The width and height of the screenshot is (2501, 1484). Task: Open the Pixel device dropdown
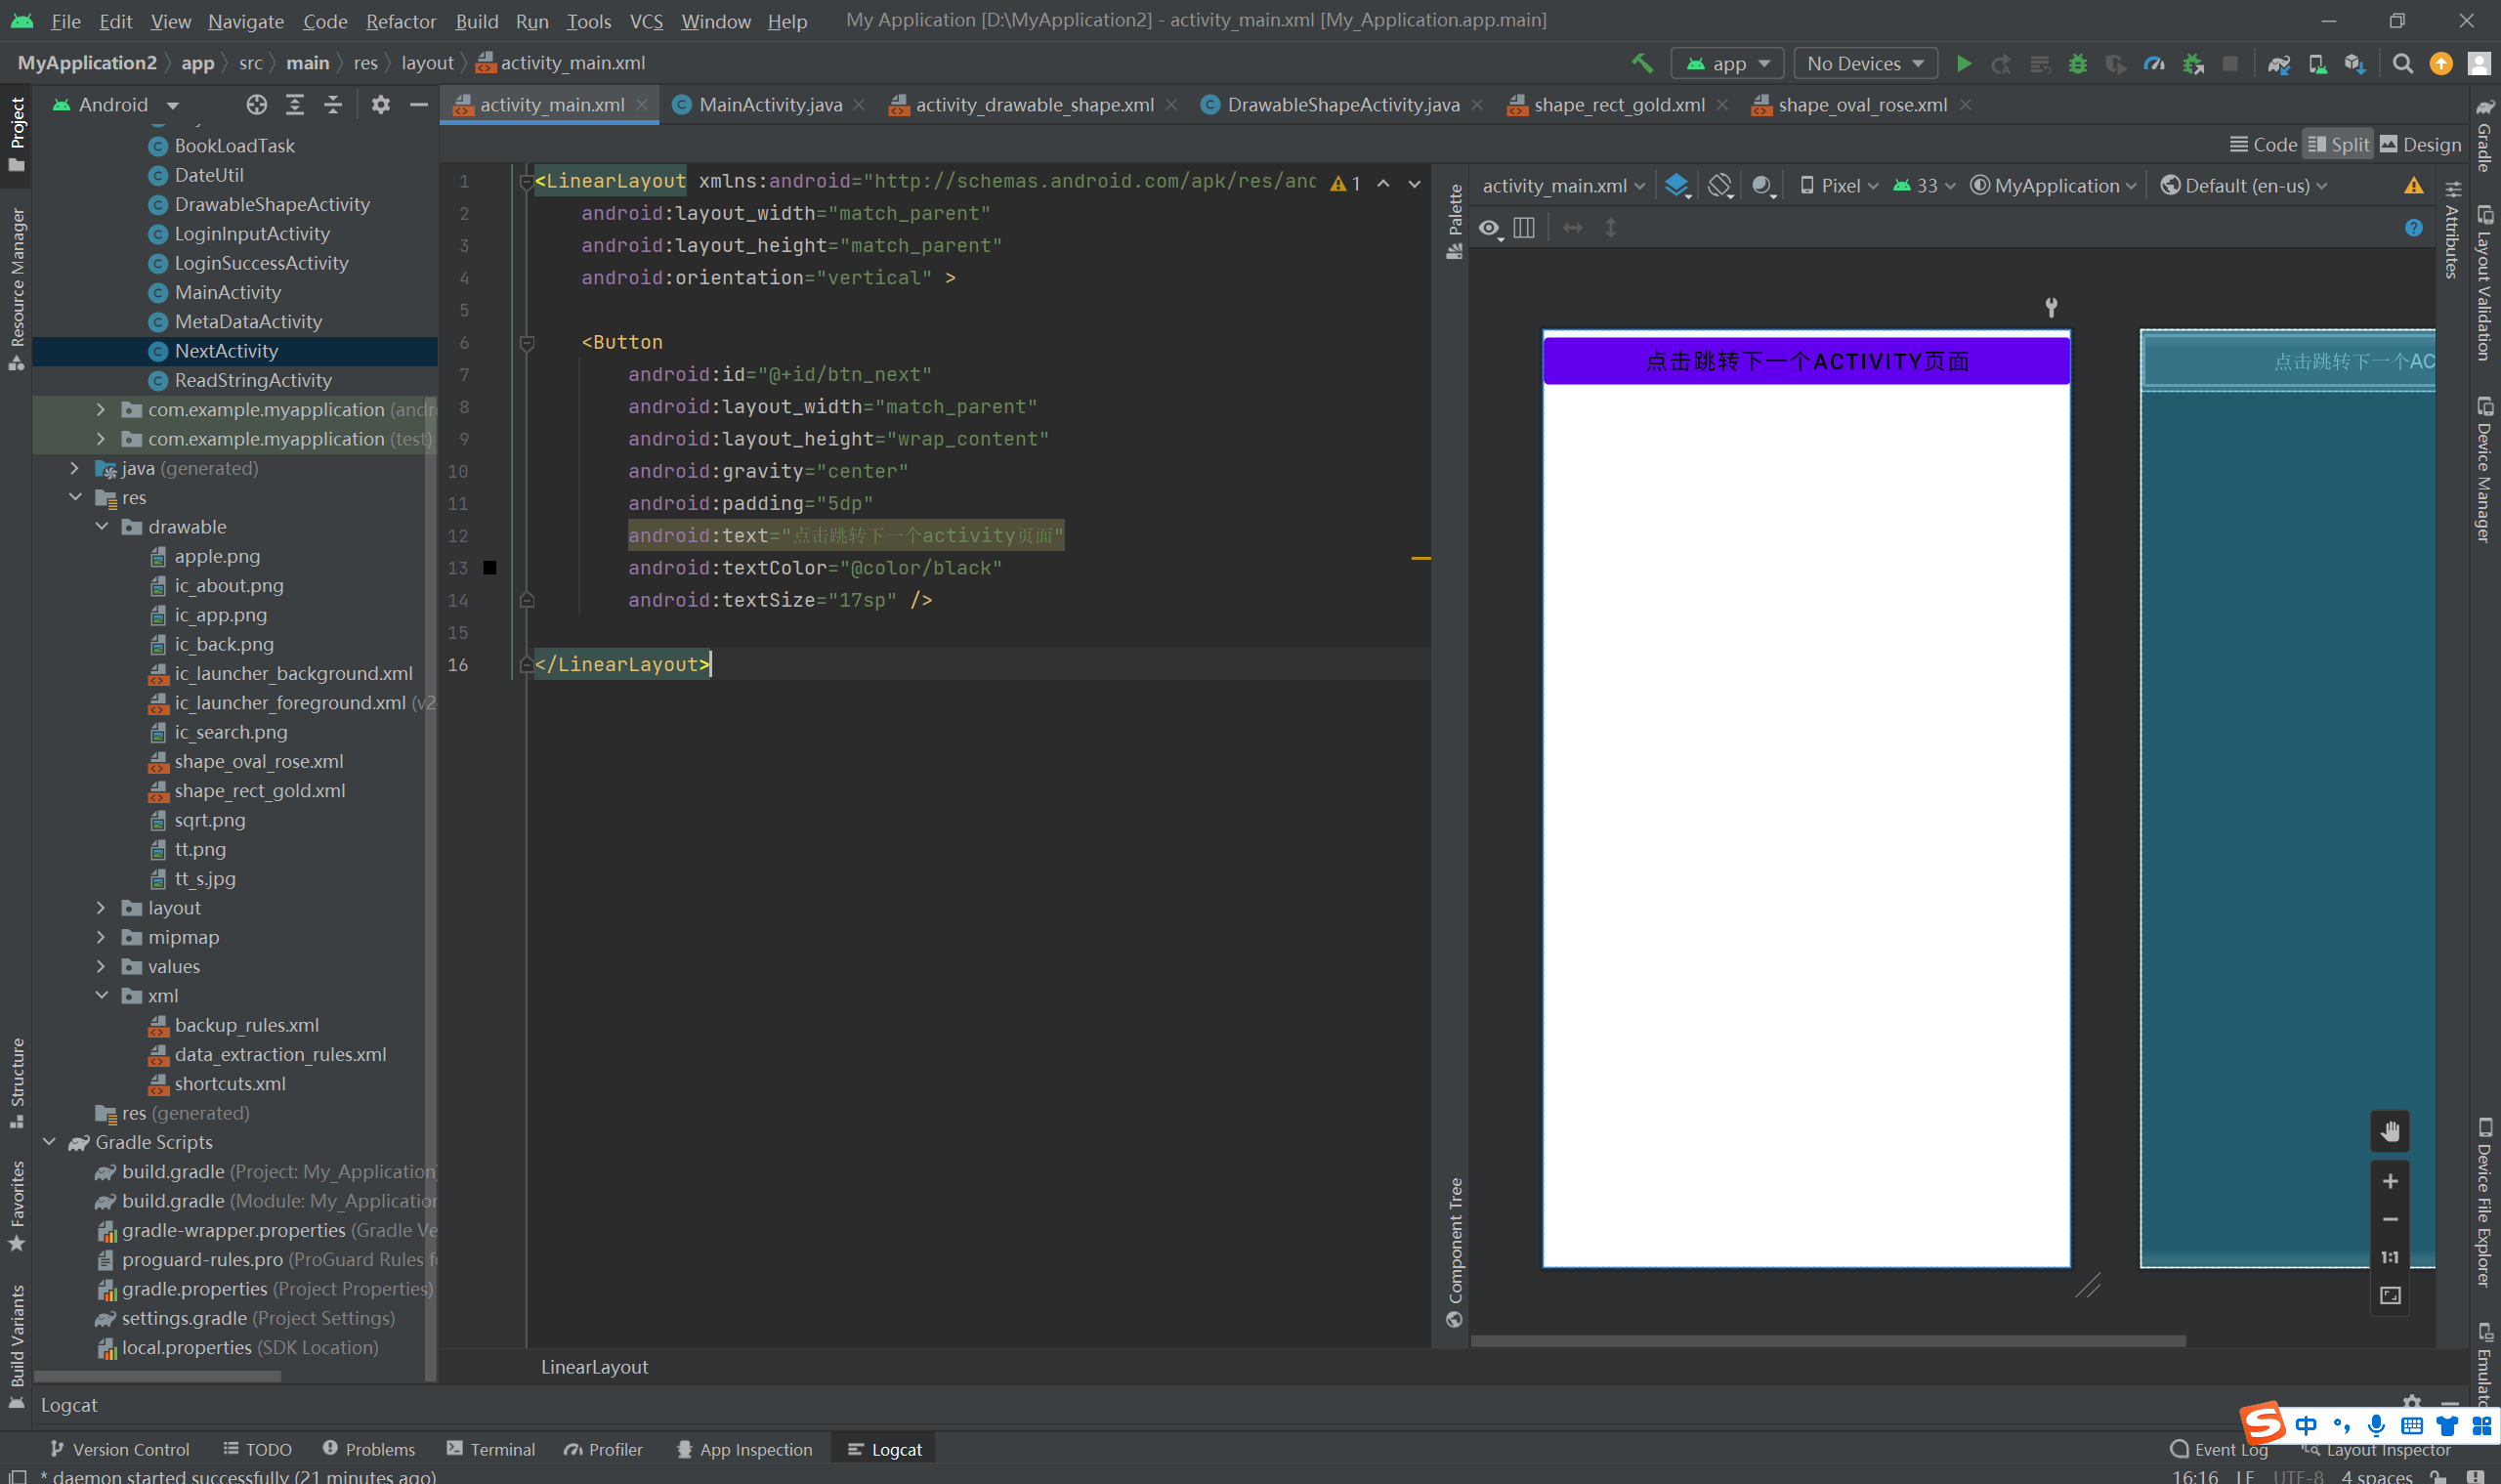[1838, 186]
